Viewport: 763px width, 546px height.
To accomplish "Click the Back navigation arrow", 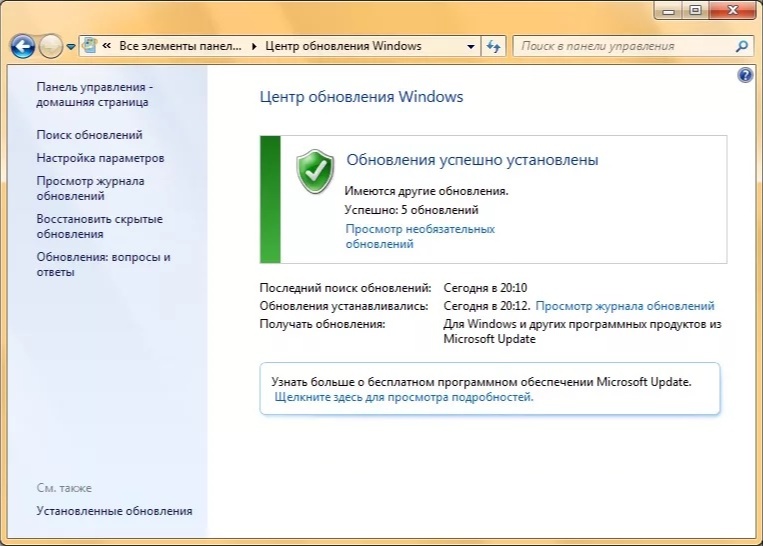I will [x=22, y=47].
